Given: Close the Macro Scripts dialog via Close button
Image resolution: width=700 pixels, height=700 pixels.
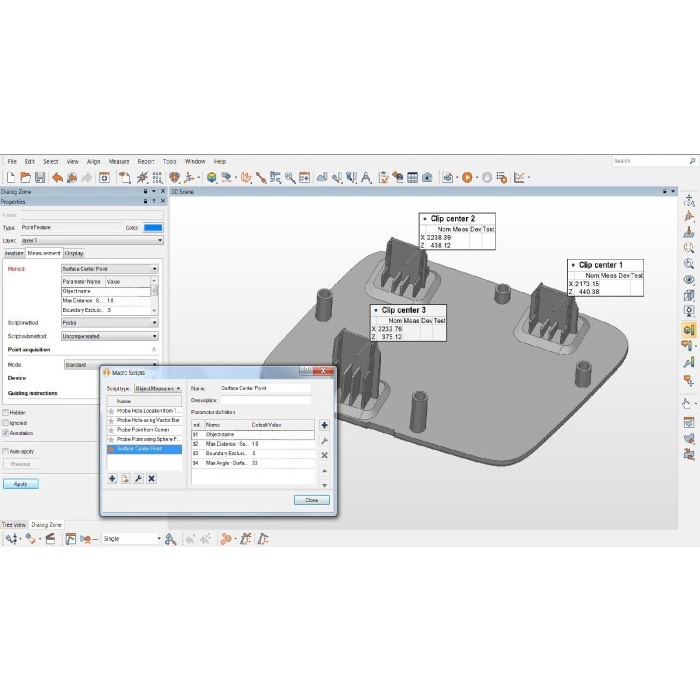Looking at the screenshot, I should point(311,499).
